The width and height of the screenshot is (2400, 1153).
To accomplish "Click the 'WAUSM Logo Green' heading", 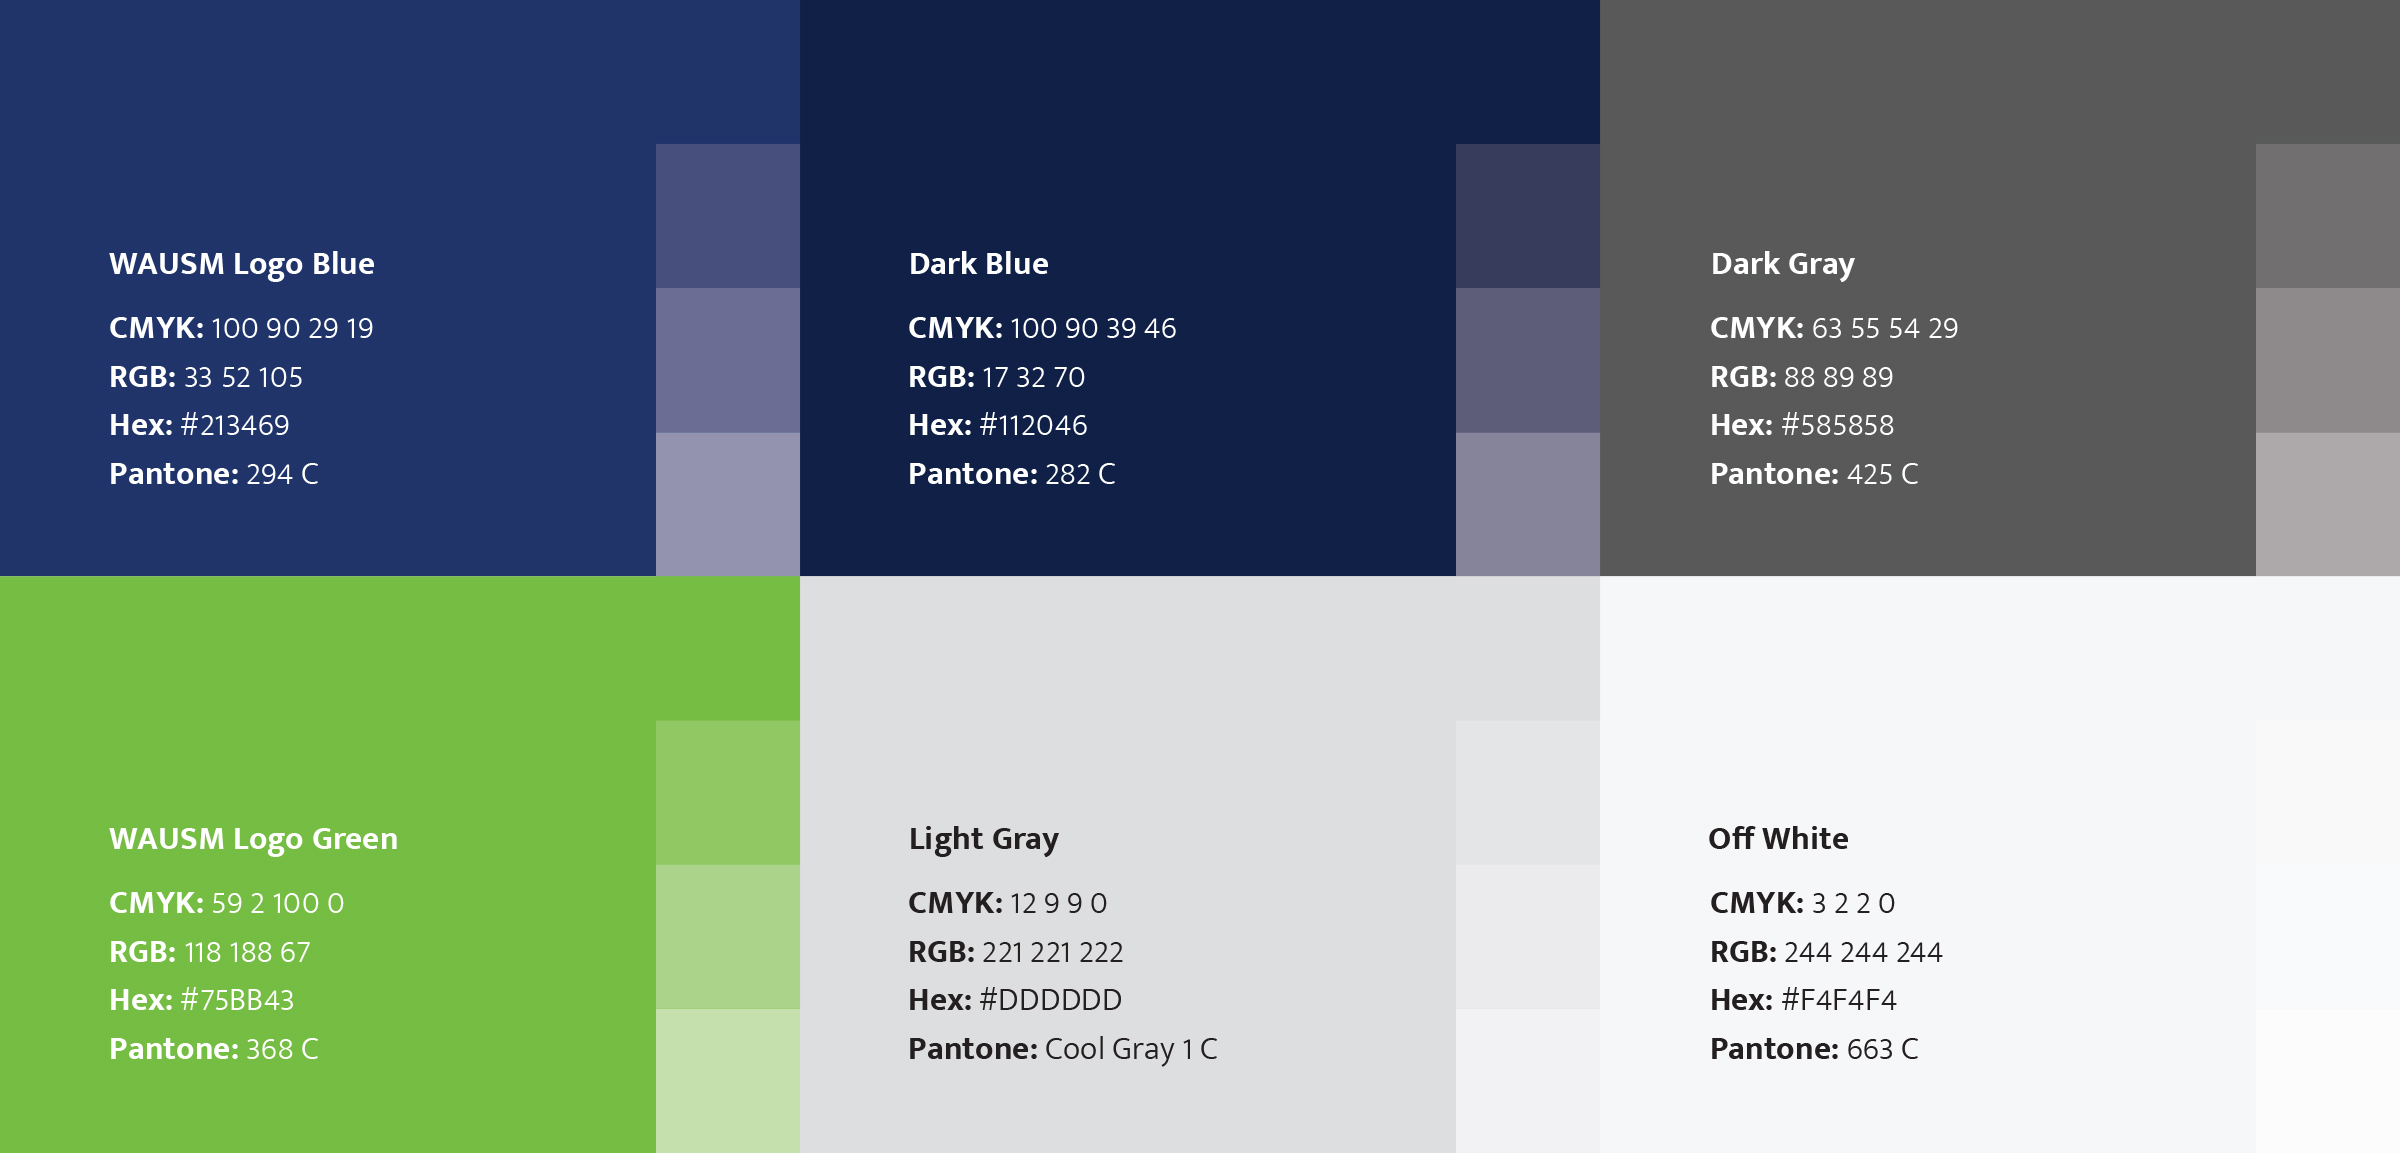I will coord(253,839).
